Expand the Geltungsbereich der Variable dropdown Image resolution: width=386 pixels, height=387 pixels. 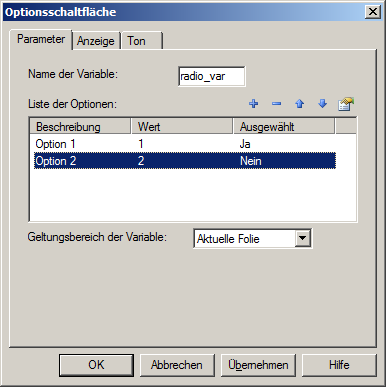(303, 238)
